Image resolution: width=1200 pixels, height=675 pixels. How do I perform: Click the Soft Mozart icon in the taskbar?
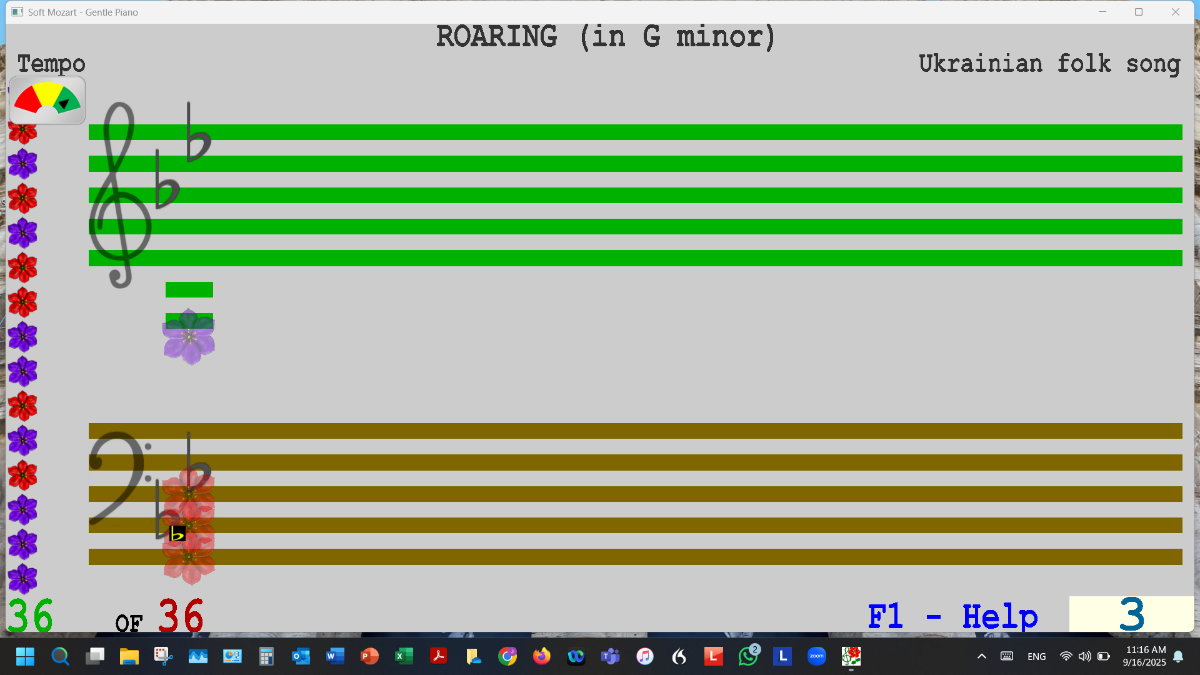(851, 657)
